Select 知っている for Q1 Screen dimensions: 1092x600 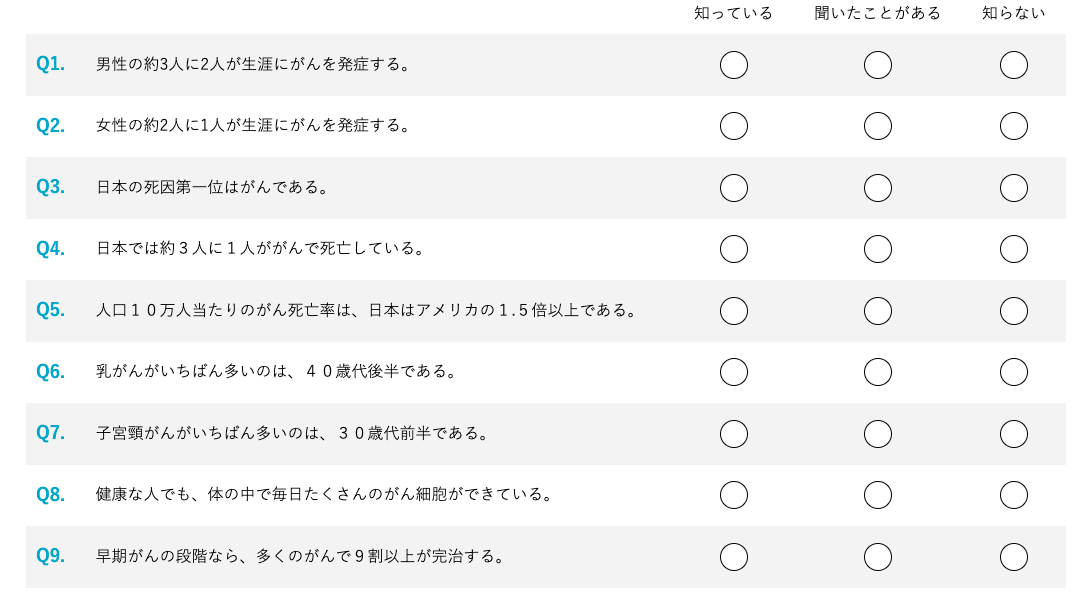[x=734, y=65]
